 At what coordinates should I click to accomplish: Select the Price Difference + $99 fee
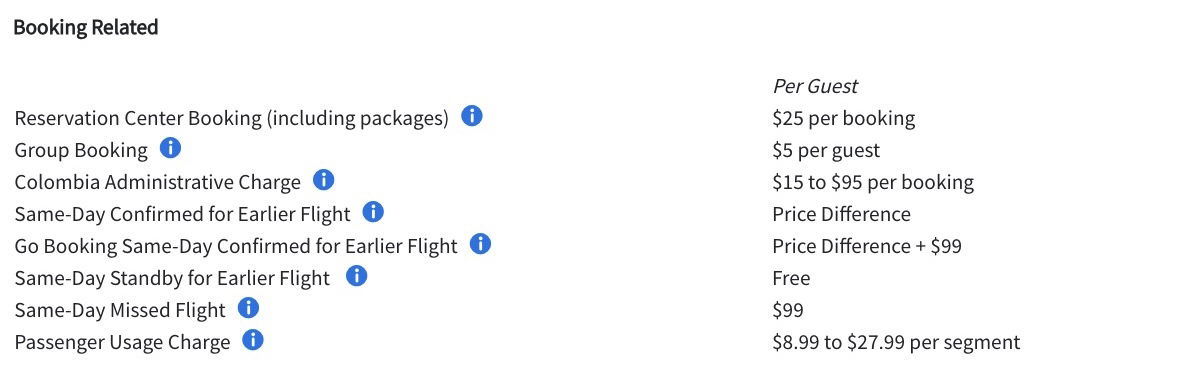pyautogui.click(x=867, y=246)
